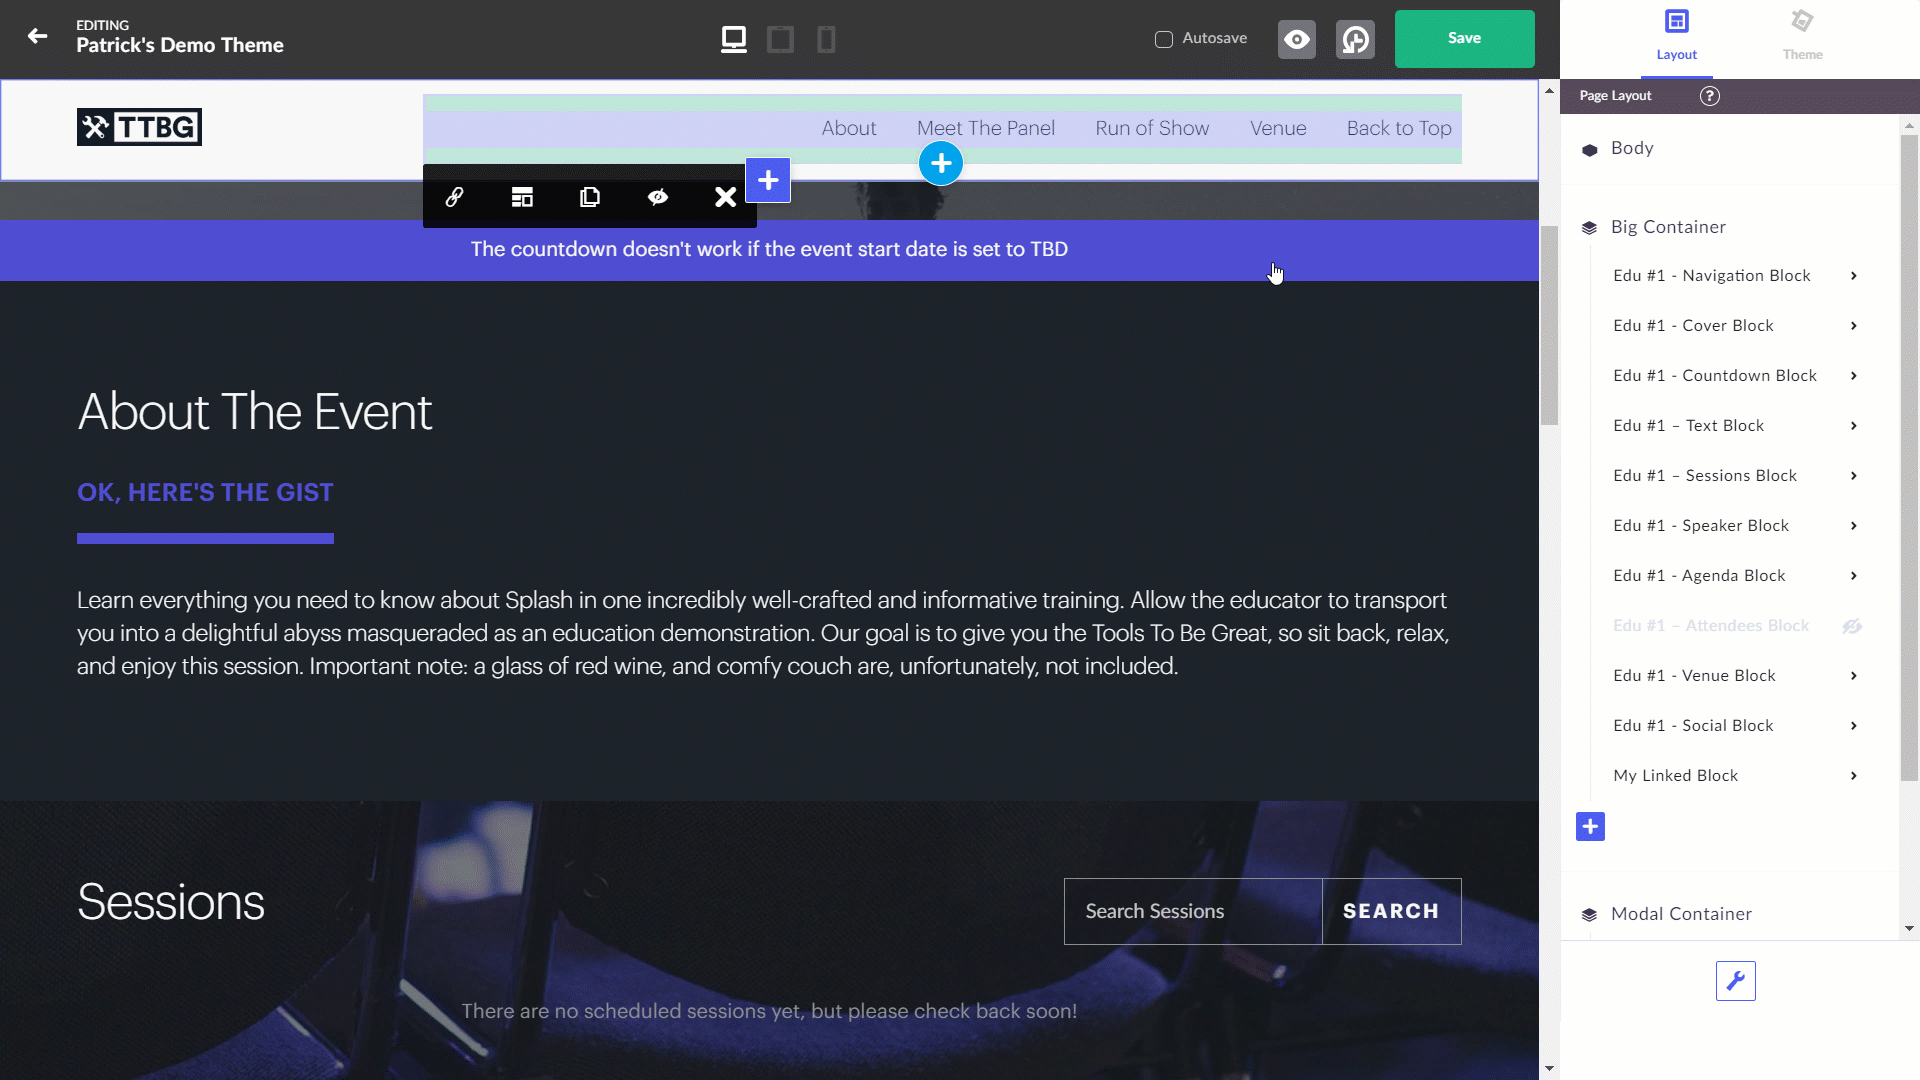This screenshot has height=1080, width=1920.
Task: Insert block with blue circle plus
Action: pyautogui.click(x=941, y=163)
